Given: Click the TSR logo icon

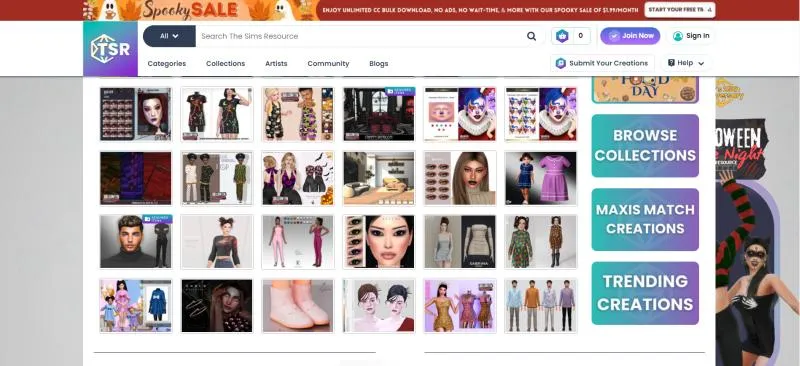Looking at the screenshot, I should point(110,48).
